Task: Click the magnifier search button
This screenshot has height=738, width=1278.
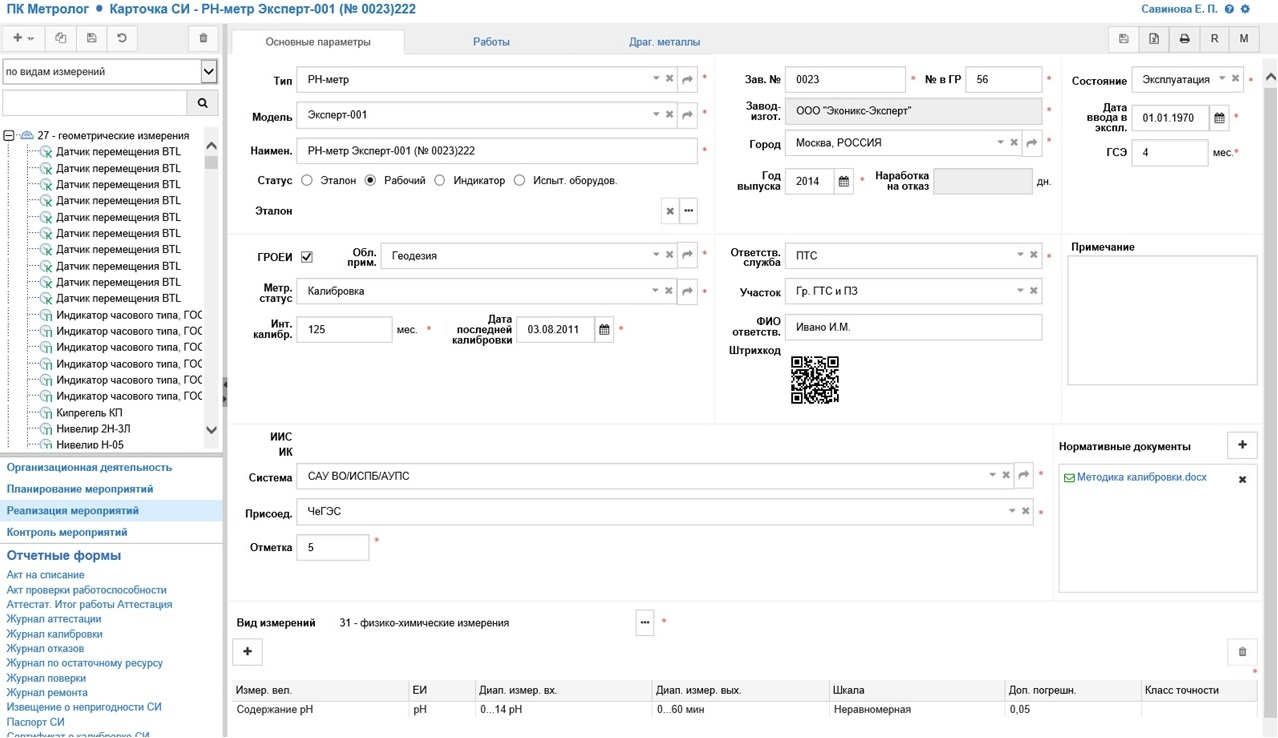Action: 202,103
